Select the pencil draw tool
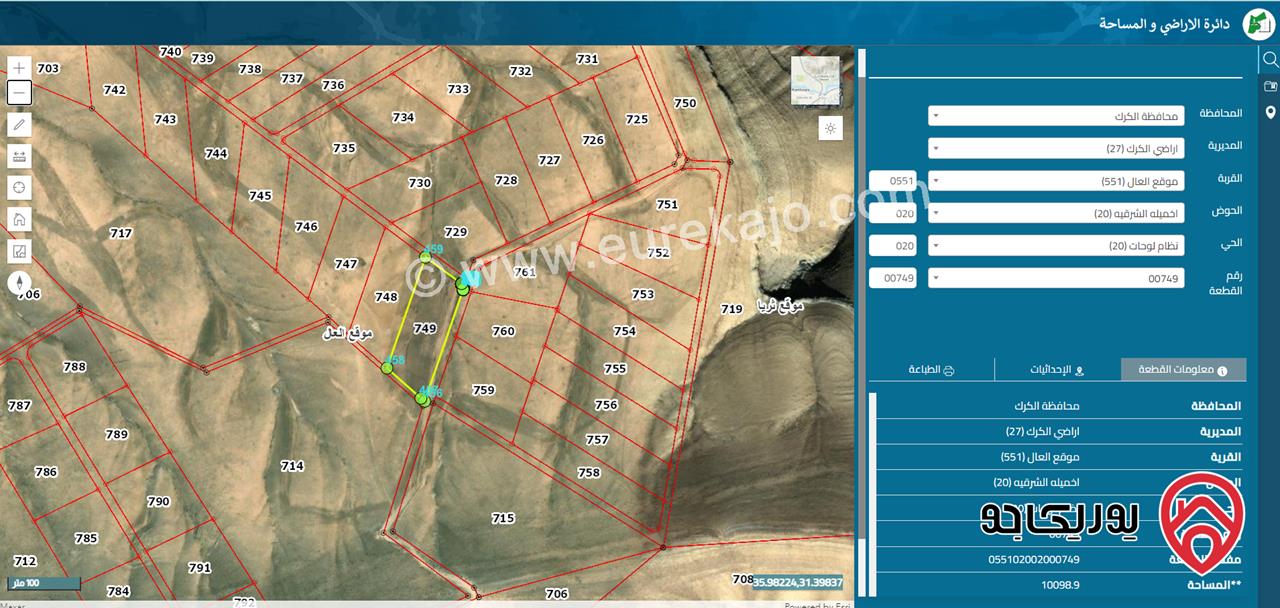Viewport: 1280px width, 608px height. (x=19, y=125)
